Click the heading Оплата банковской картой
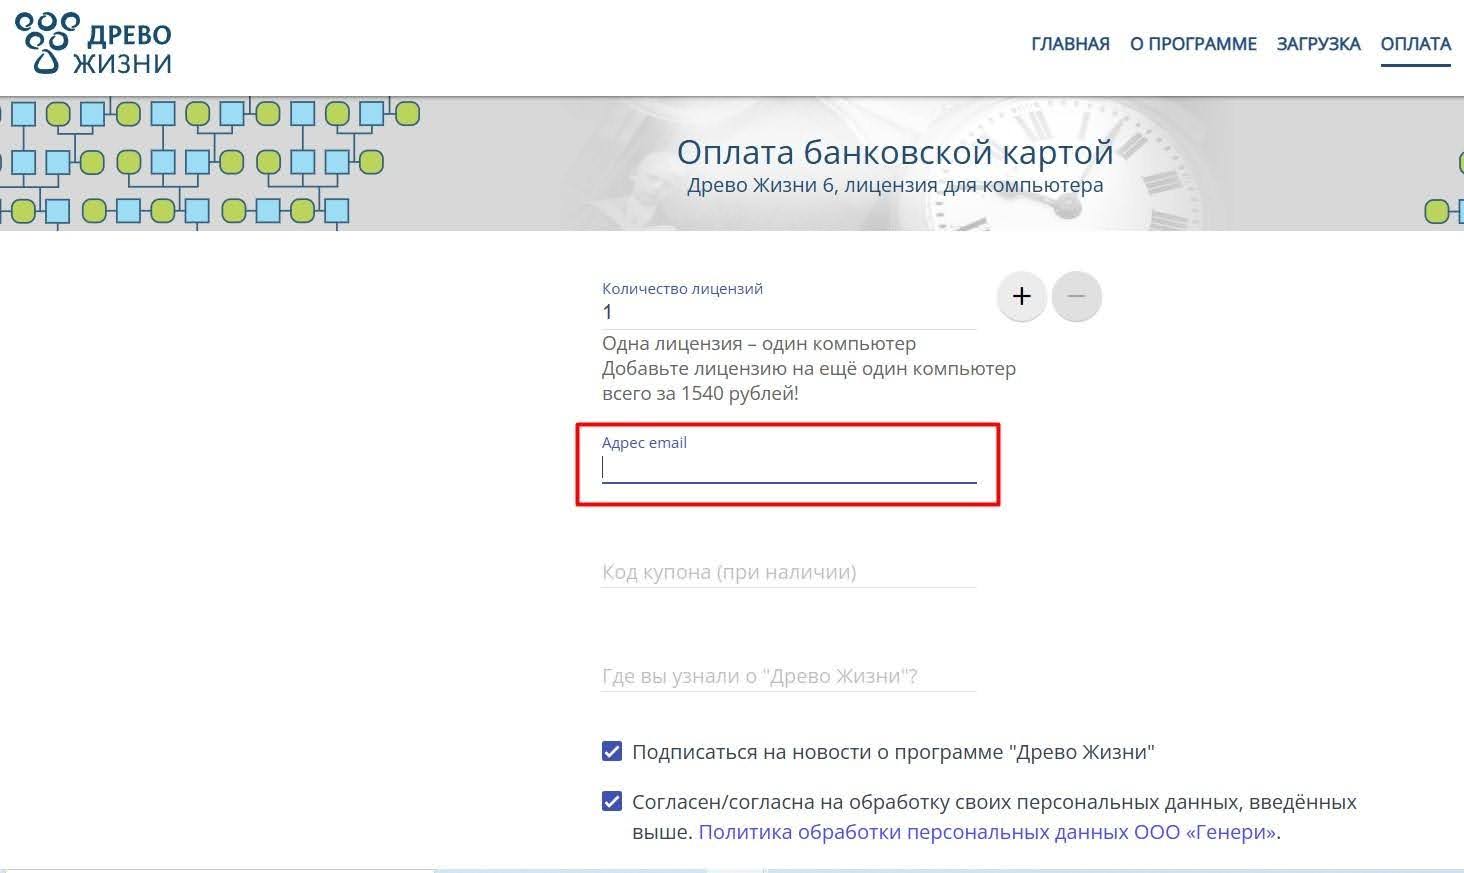 pos(895,152)
